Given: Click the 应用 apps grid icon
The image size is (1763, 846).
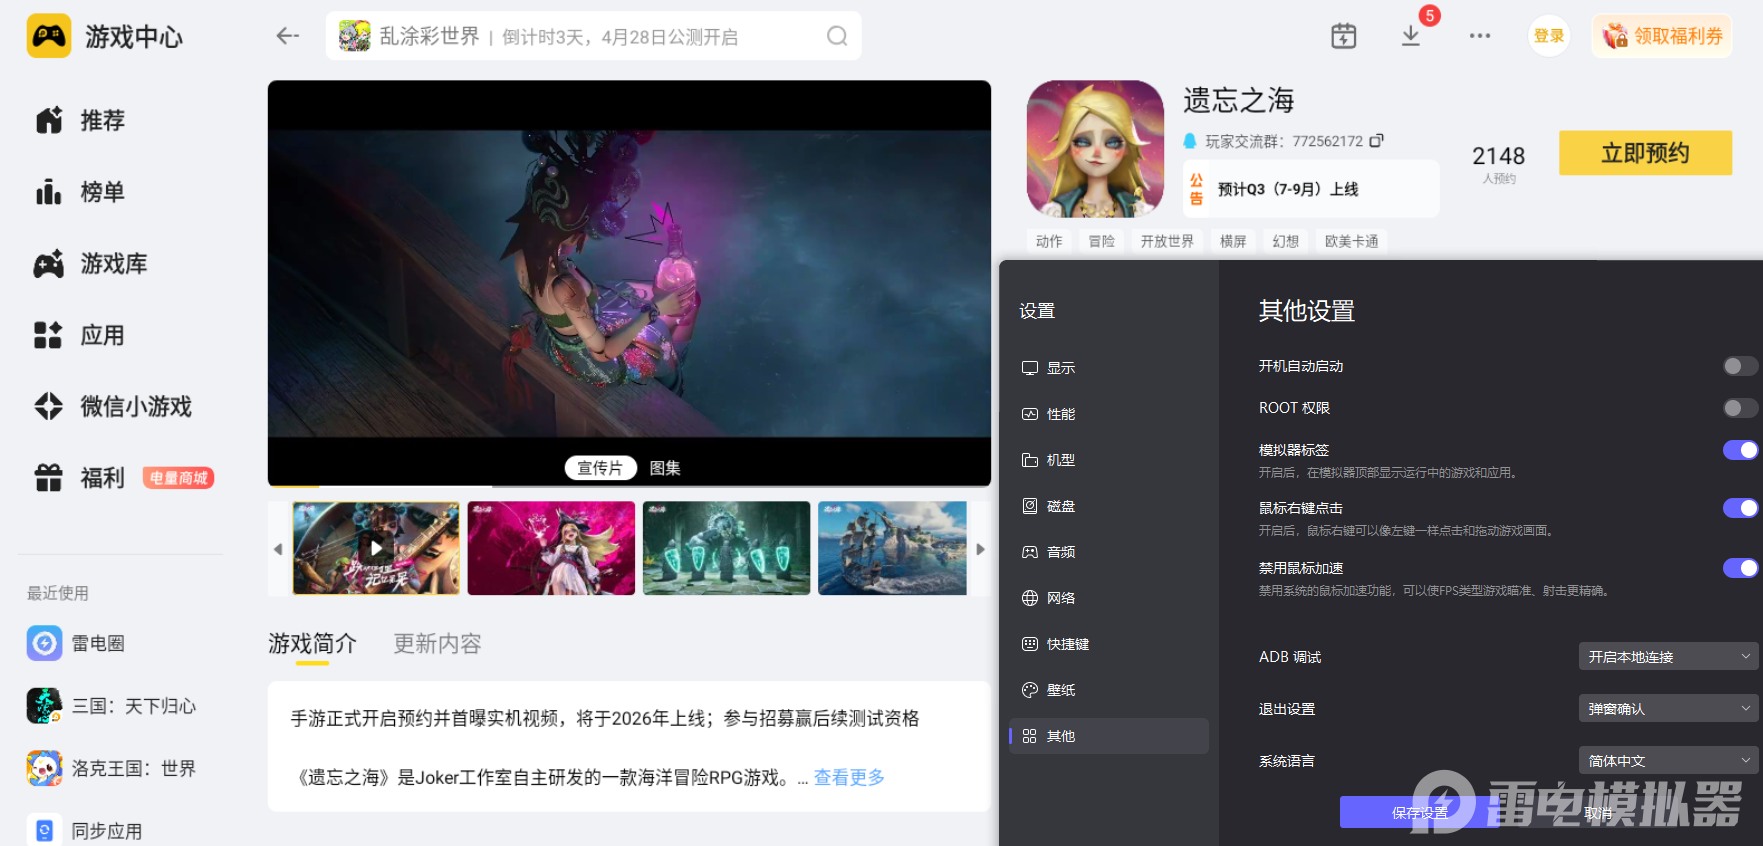Looking at the screenshot, I should pyautogui.click(x=49, y=335).
